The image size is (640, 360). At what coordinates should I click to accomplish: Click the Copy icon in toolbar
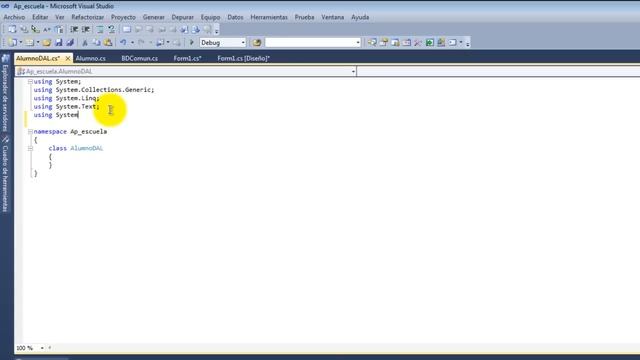tap(96, 42)
